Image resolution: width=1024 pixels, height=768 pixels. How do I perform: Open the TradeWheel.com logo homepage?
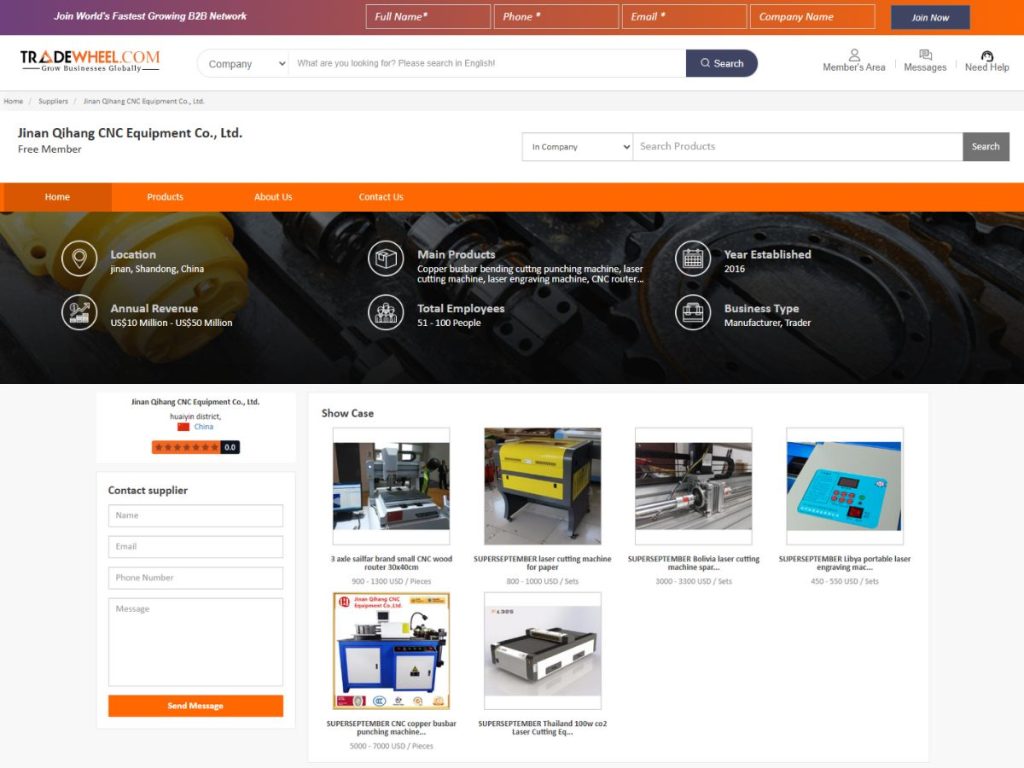[x=90, y=60]
